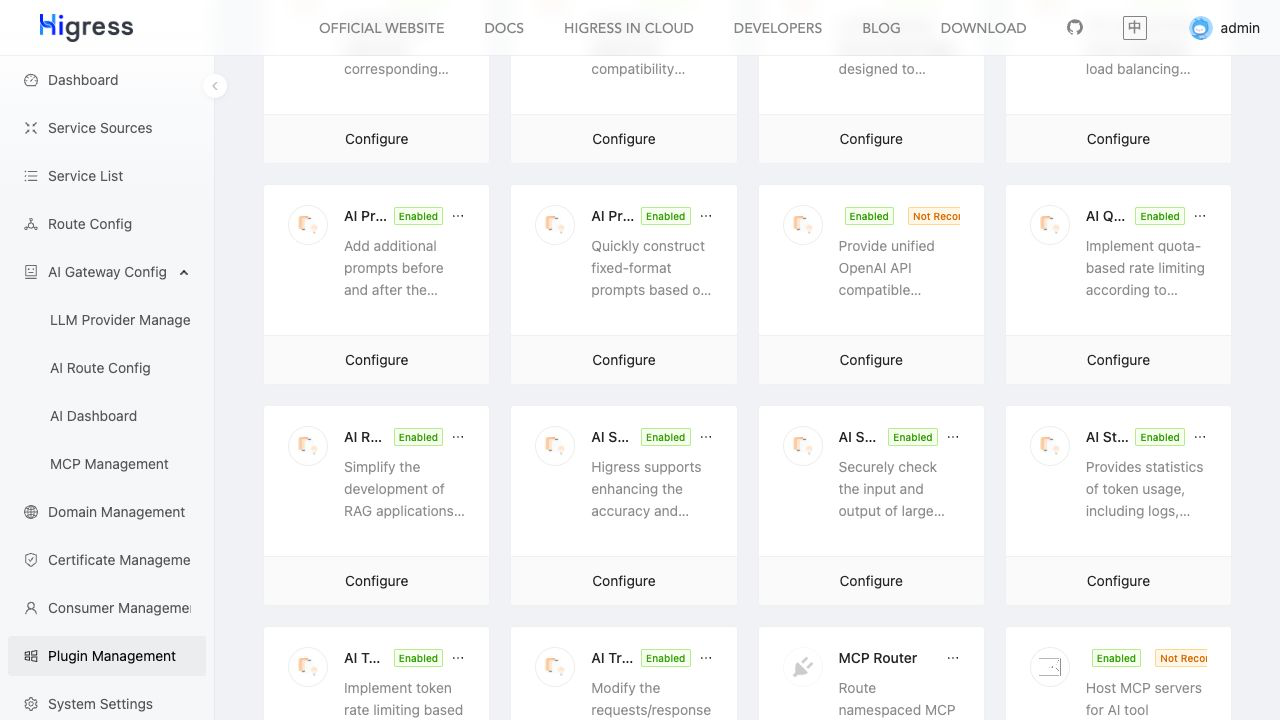Visit HIGRESS IN CLOUD link

[629, 28]
